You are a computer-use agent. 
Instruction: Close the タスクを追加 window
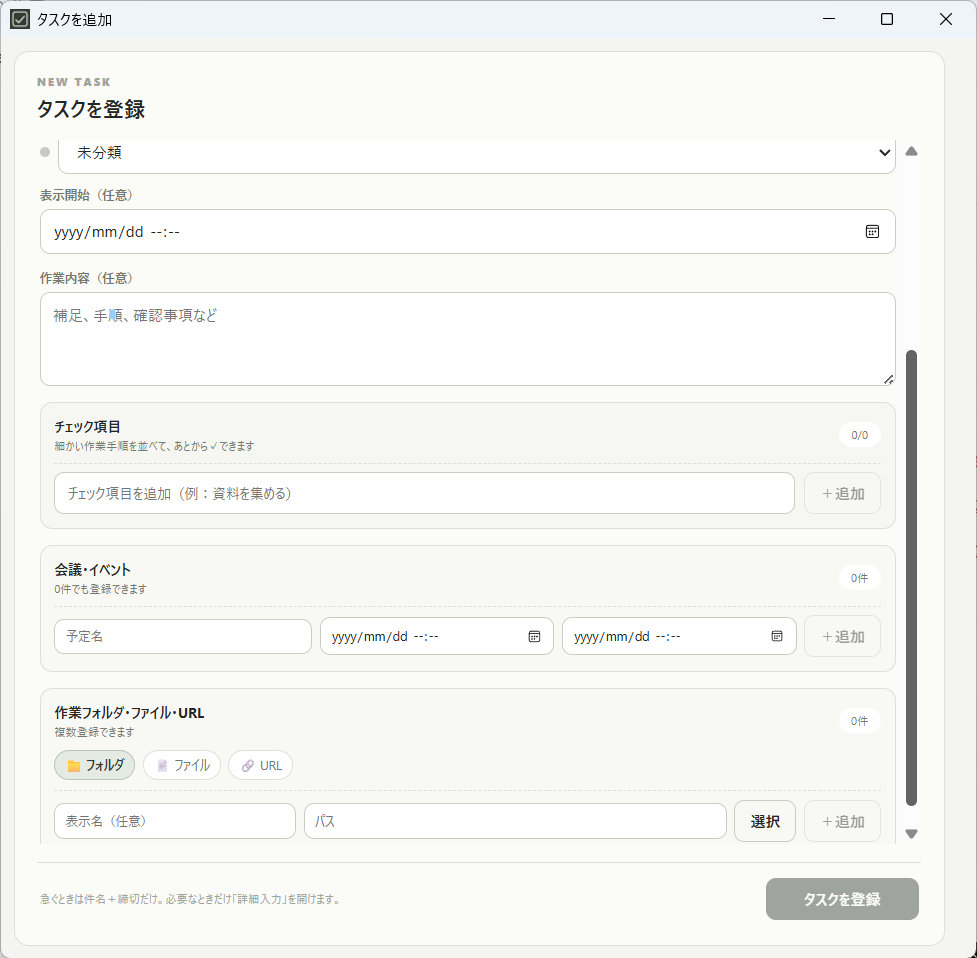pyautogui.click(x=945, y=19)
